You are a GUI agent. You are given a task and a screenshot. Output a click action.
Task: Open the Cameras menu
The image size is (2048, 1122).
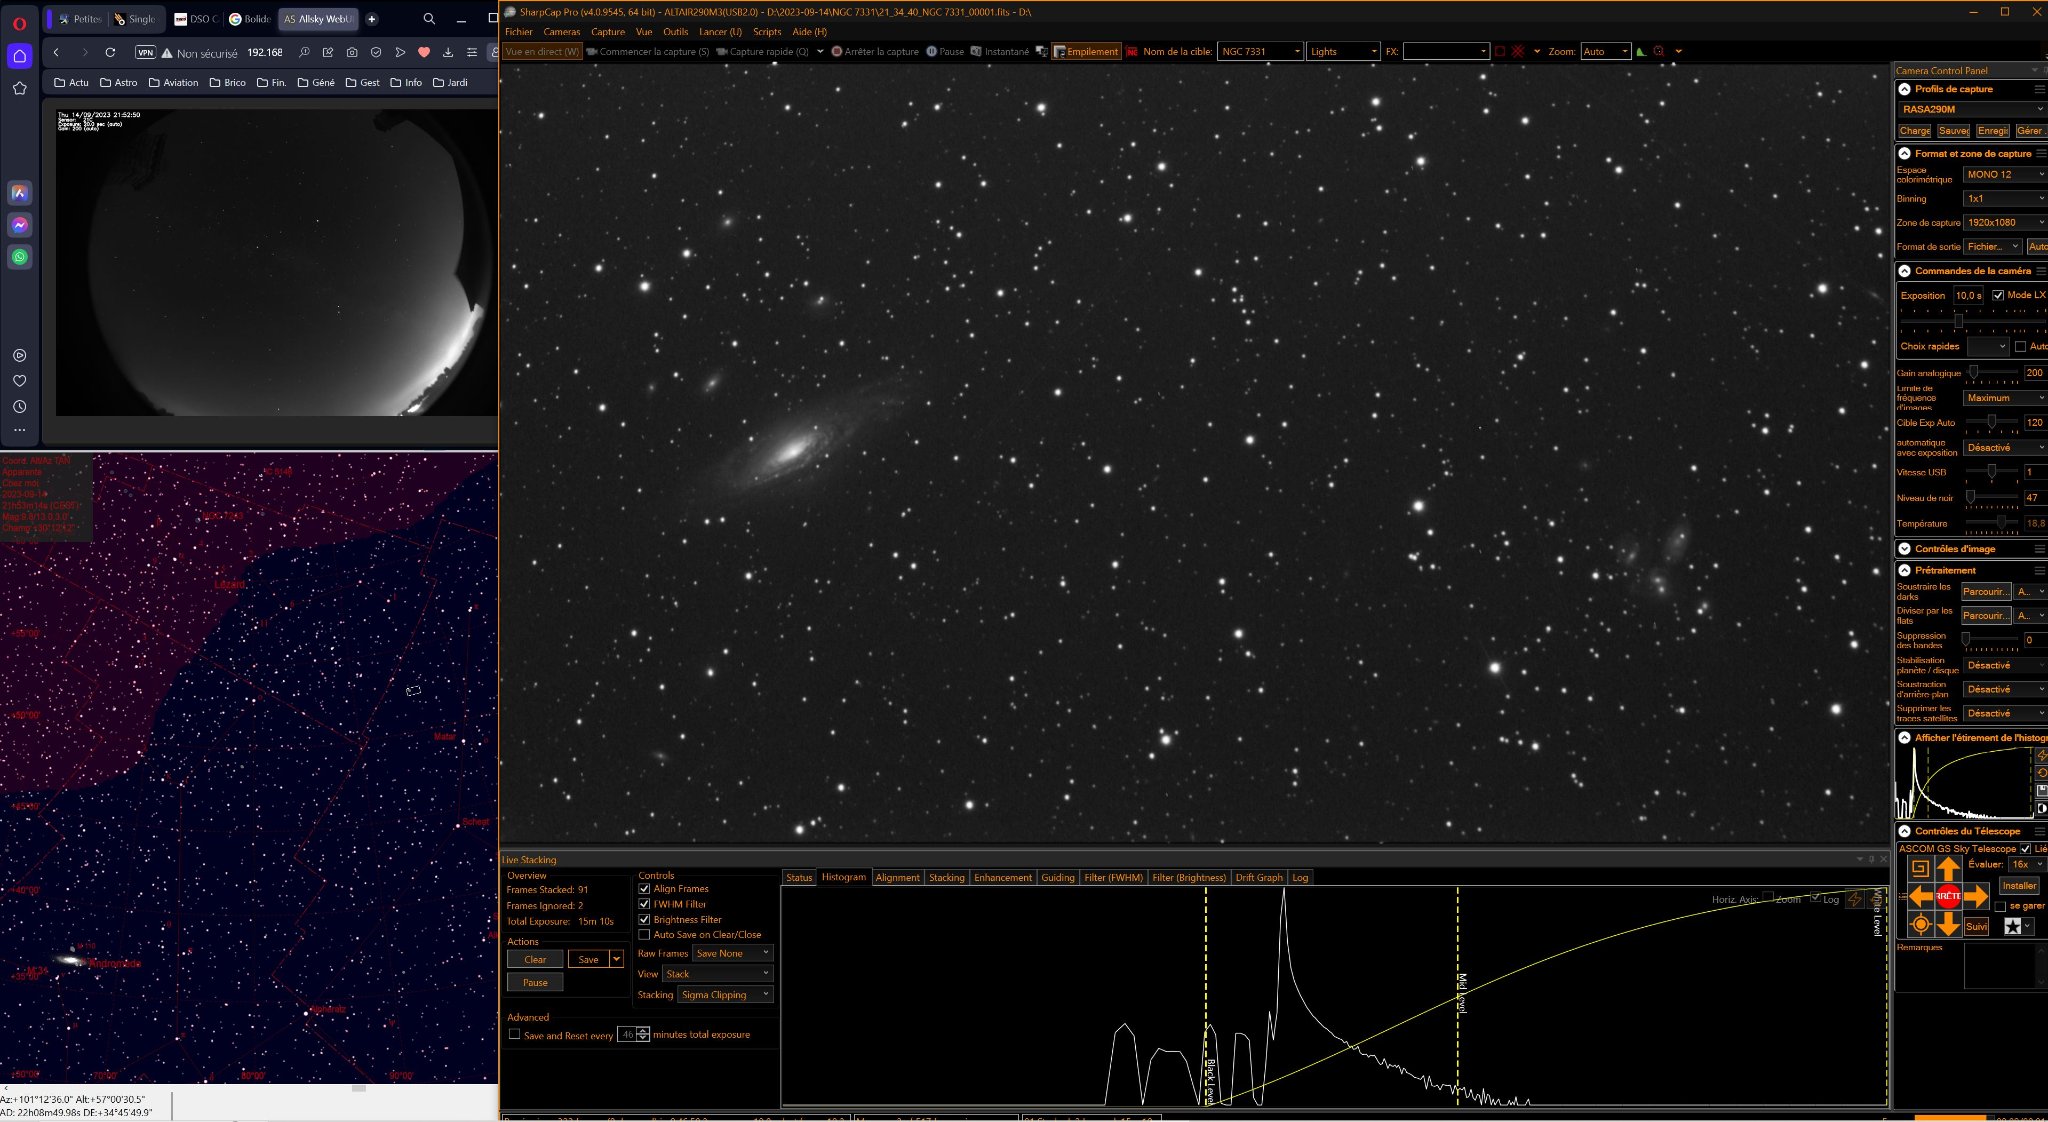pos(562,32)
